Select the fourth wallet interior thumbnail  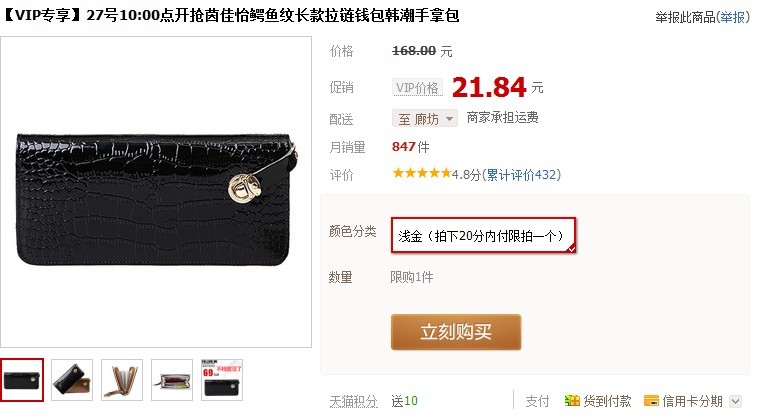172,380
